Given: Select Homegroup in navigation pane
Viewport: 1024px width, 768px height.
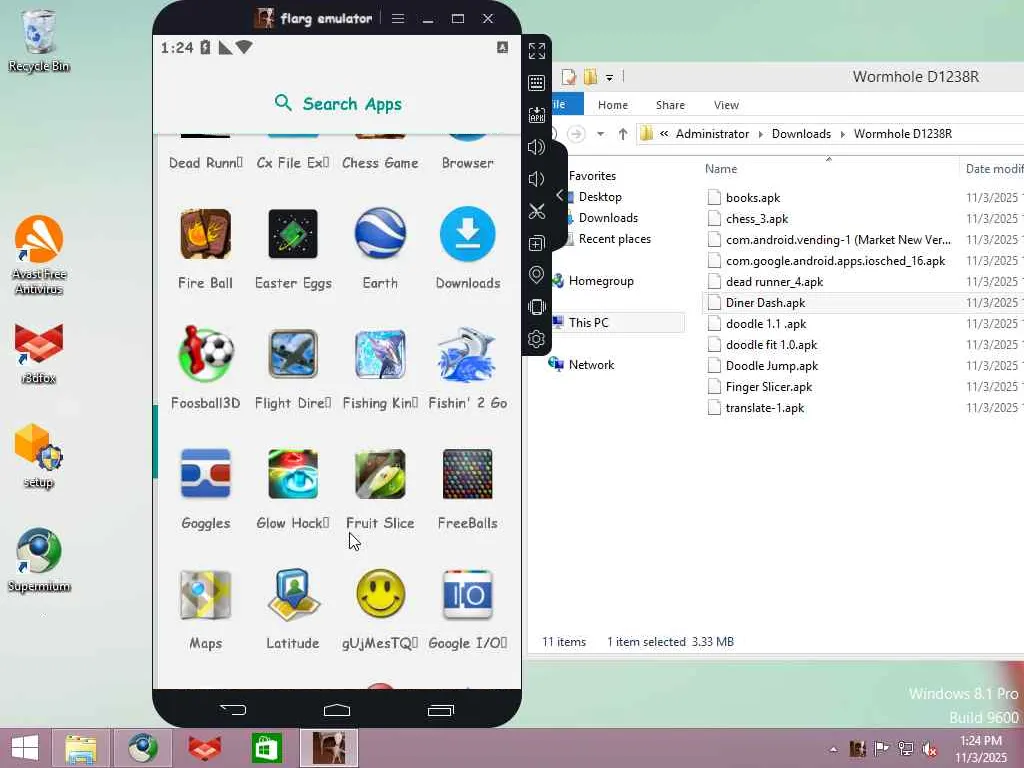Looking at the screenshot, I should coord(601,281).
